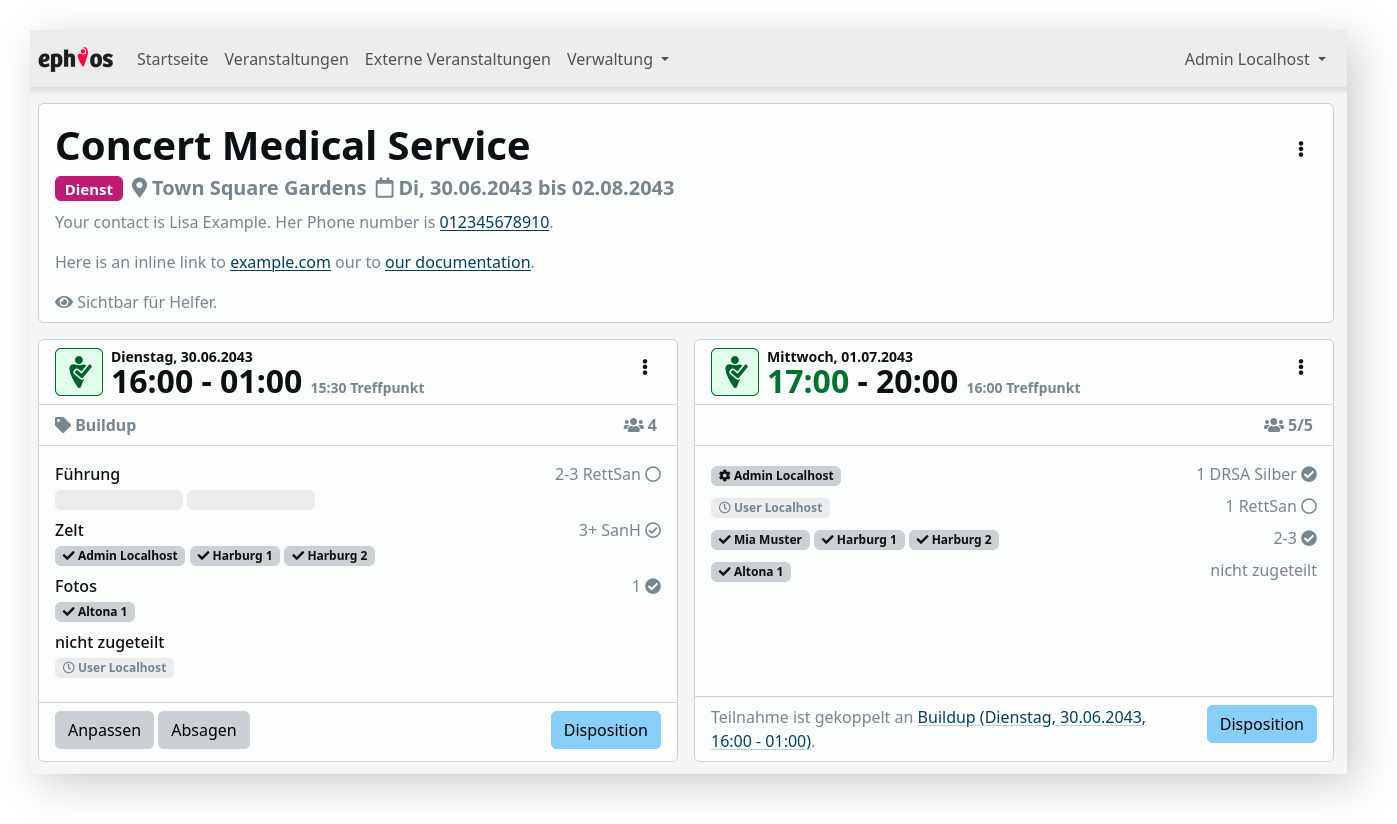Select Harburg 2 badge in the Mittwoch shift
Image resolution: width=1397 pixels, height=824 pixels.
[x=954, y=540]
